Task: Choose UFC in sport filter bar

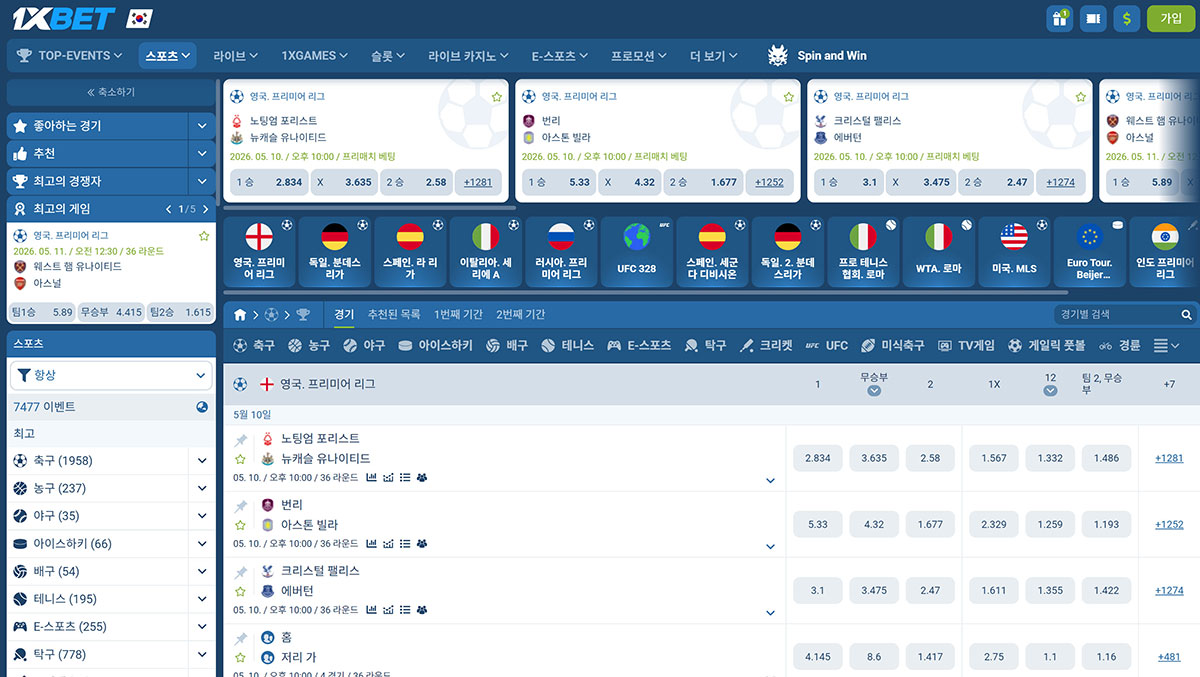Action: [826, 345]
